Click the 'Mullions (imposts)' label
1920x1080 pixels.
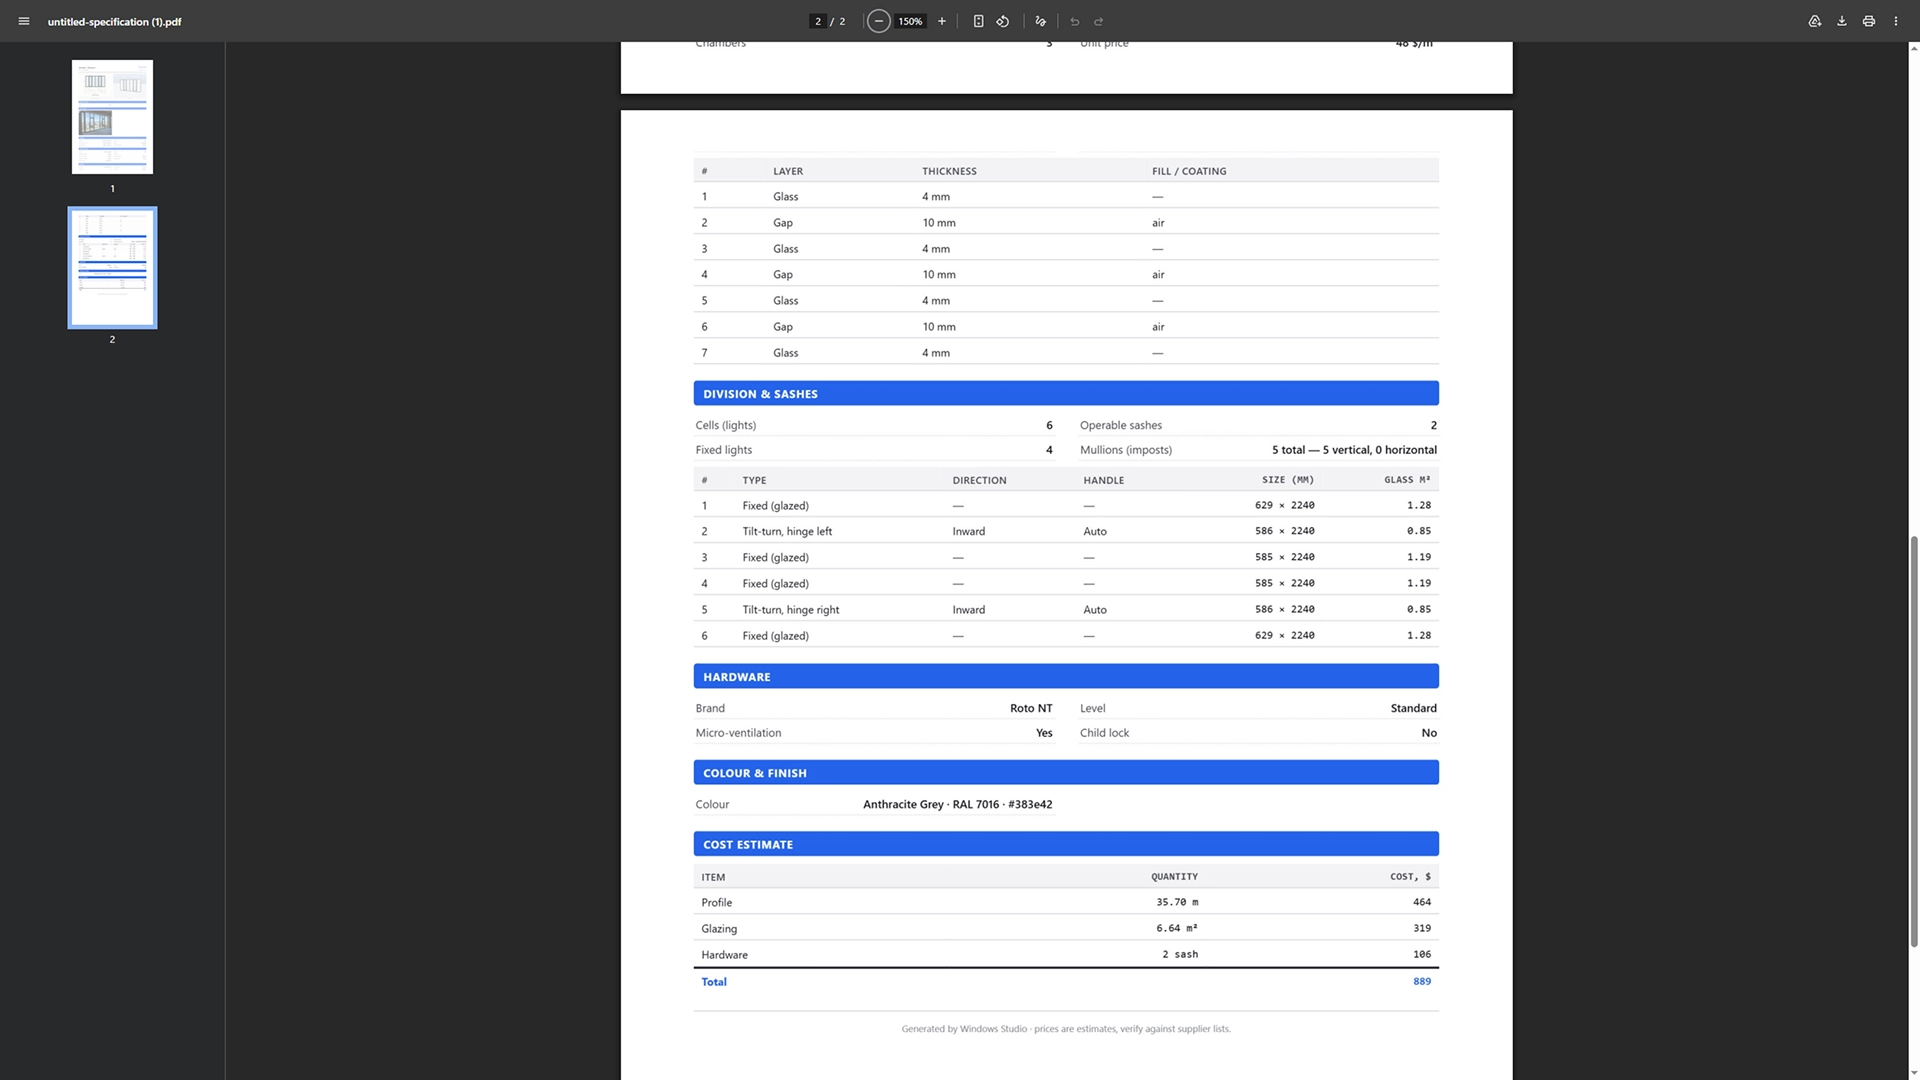coord(1126,450)
